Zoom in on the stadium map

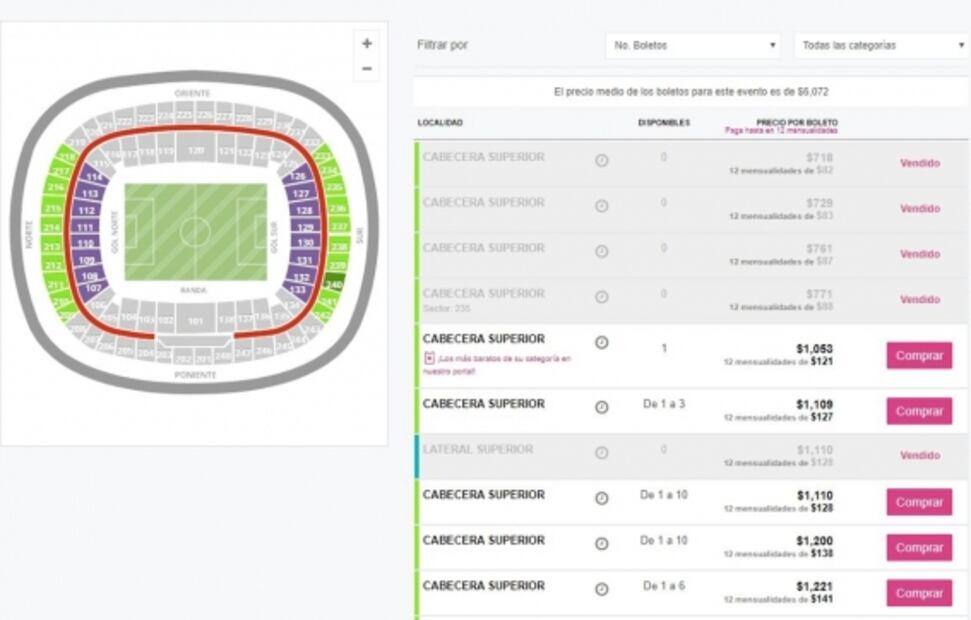tap(367, 43)
